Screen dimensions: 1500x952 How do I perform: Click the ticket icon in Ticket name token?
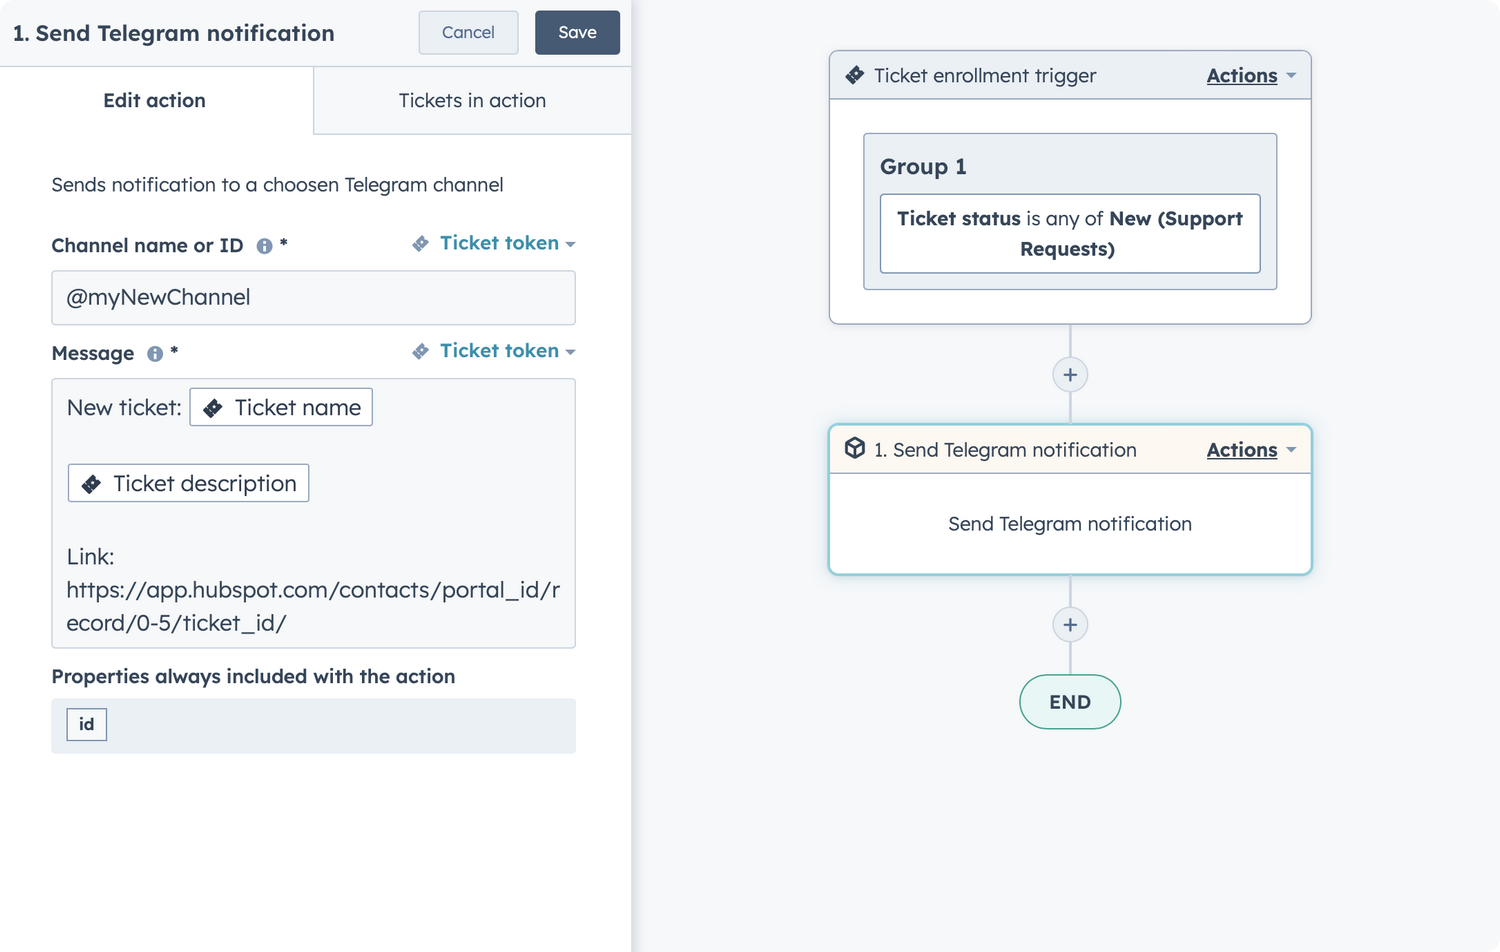pos(213,408)
